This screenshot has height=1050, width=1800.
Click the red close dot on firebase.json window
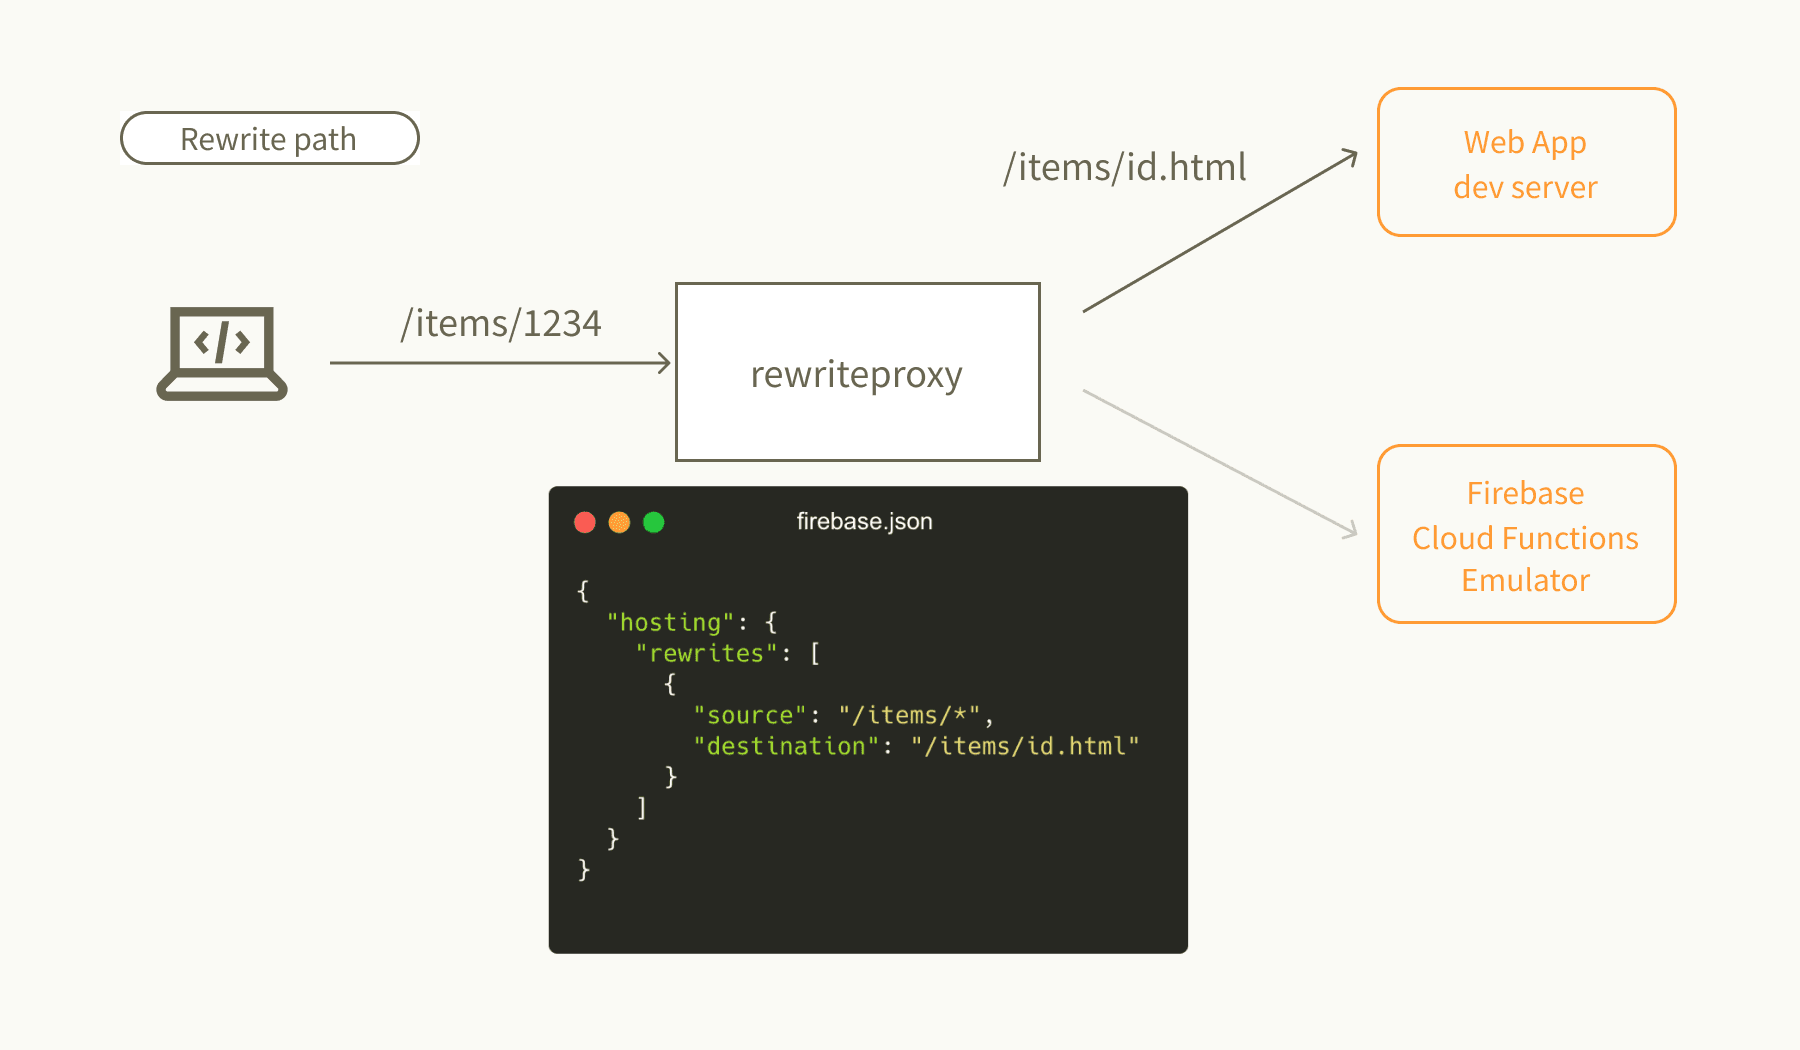(x=585, y=522)
